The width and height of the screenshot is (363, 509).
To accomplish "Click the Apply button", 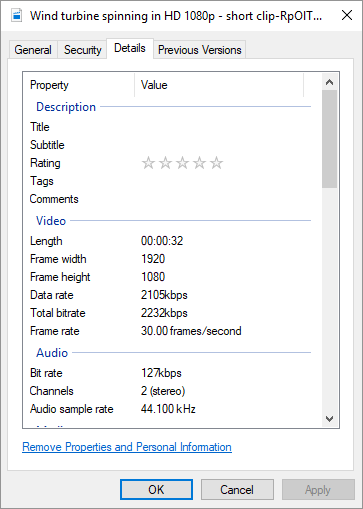I will coord(318,490).
